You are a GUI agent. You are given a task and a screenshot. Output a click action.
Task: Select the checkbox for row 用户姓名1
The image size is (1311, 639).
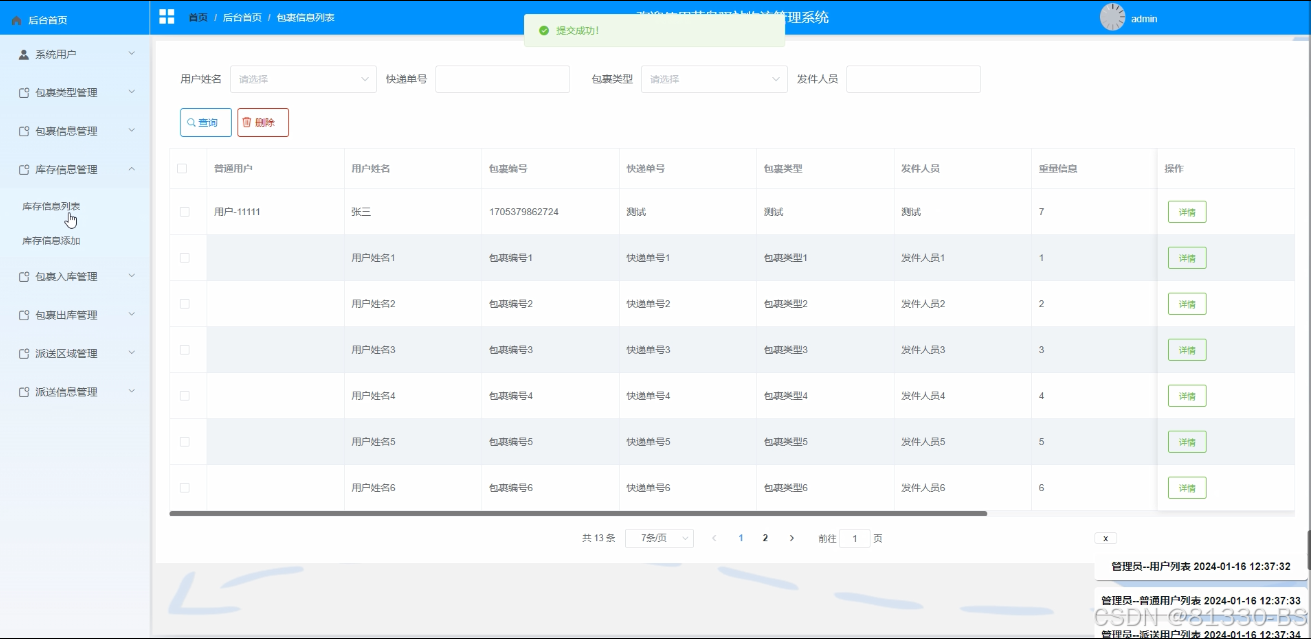tap(184, 258)
